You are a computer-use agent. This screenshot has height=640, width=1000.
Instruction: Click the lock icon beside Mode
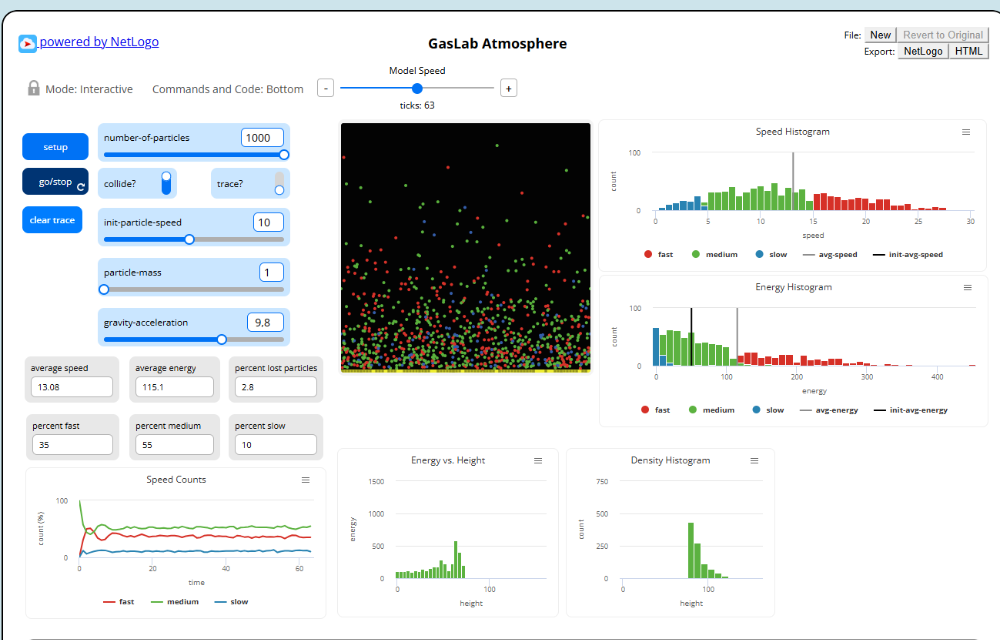click(x=33, y=89)
